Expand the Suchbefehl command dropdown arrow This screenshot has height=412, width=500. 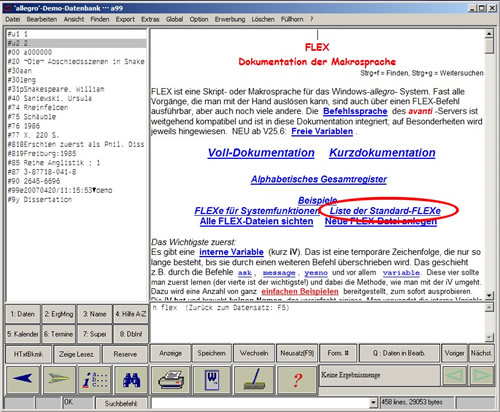[x=373, y=403]
